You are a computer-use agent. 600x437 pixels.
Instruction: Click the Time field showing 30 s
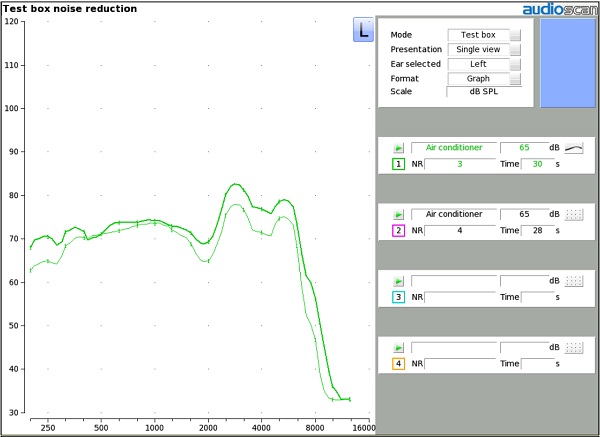[538, 164]
